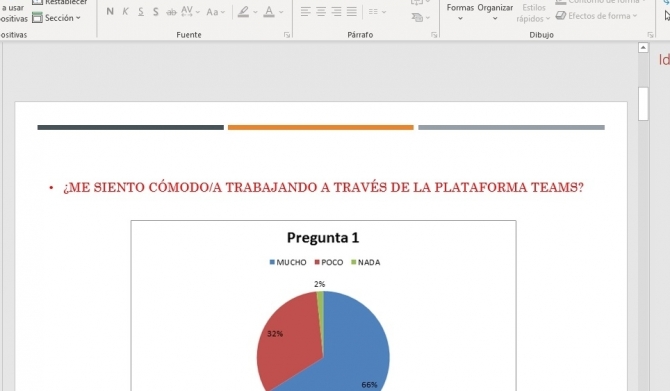This screenshot has width=670, height=391.
Task: Open Fuente dialog launcher
Action: point(287,35)
